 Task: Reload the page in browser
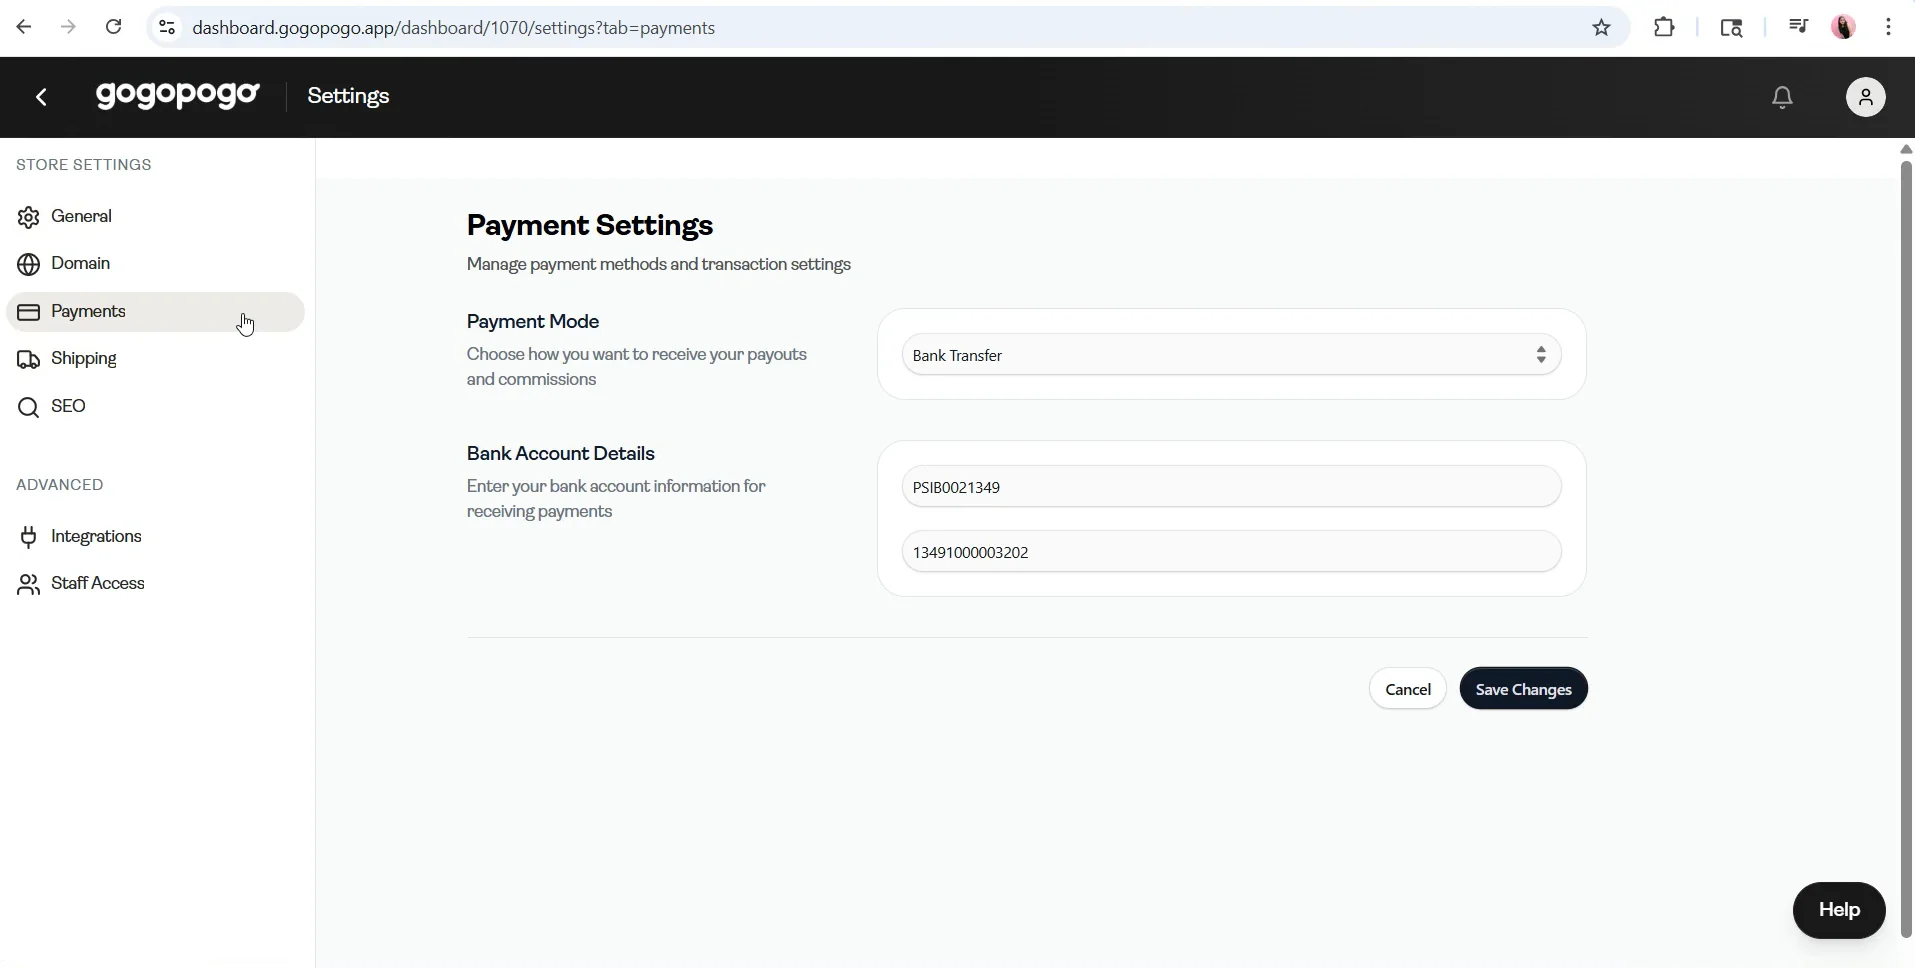[x=113, y=27]
